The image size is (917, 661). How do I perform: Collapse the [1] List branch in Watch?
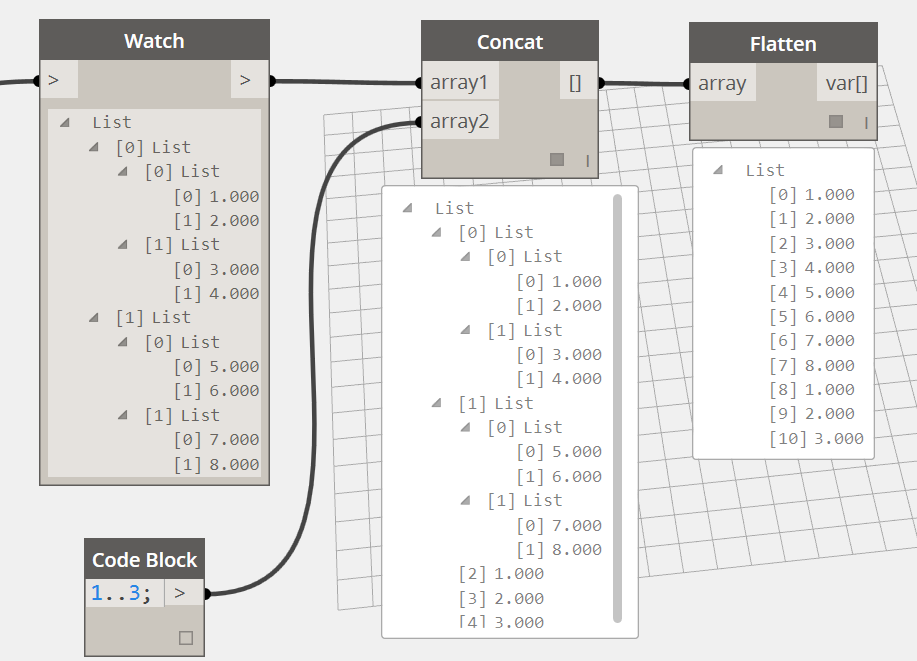pos(92,317)
